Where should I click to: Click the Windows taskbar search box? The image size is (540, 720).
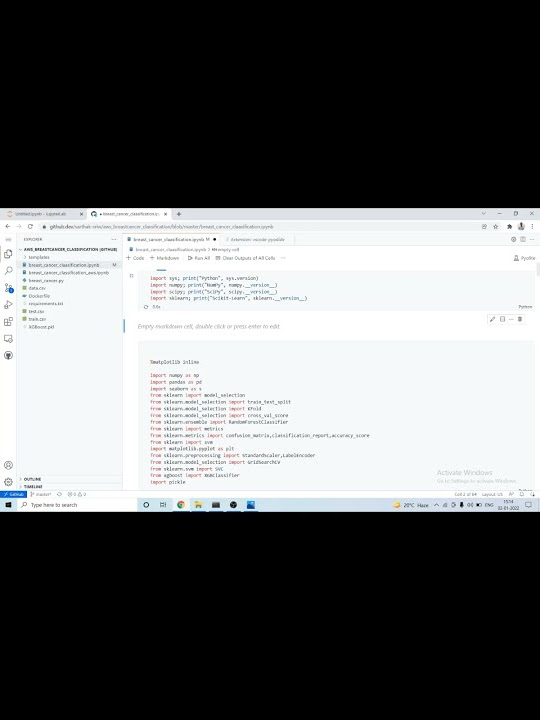76,505
